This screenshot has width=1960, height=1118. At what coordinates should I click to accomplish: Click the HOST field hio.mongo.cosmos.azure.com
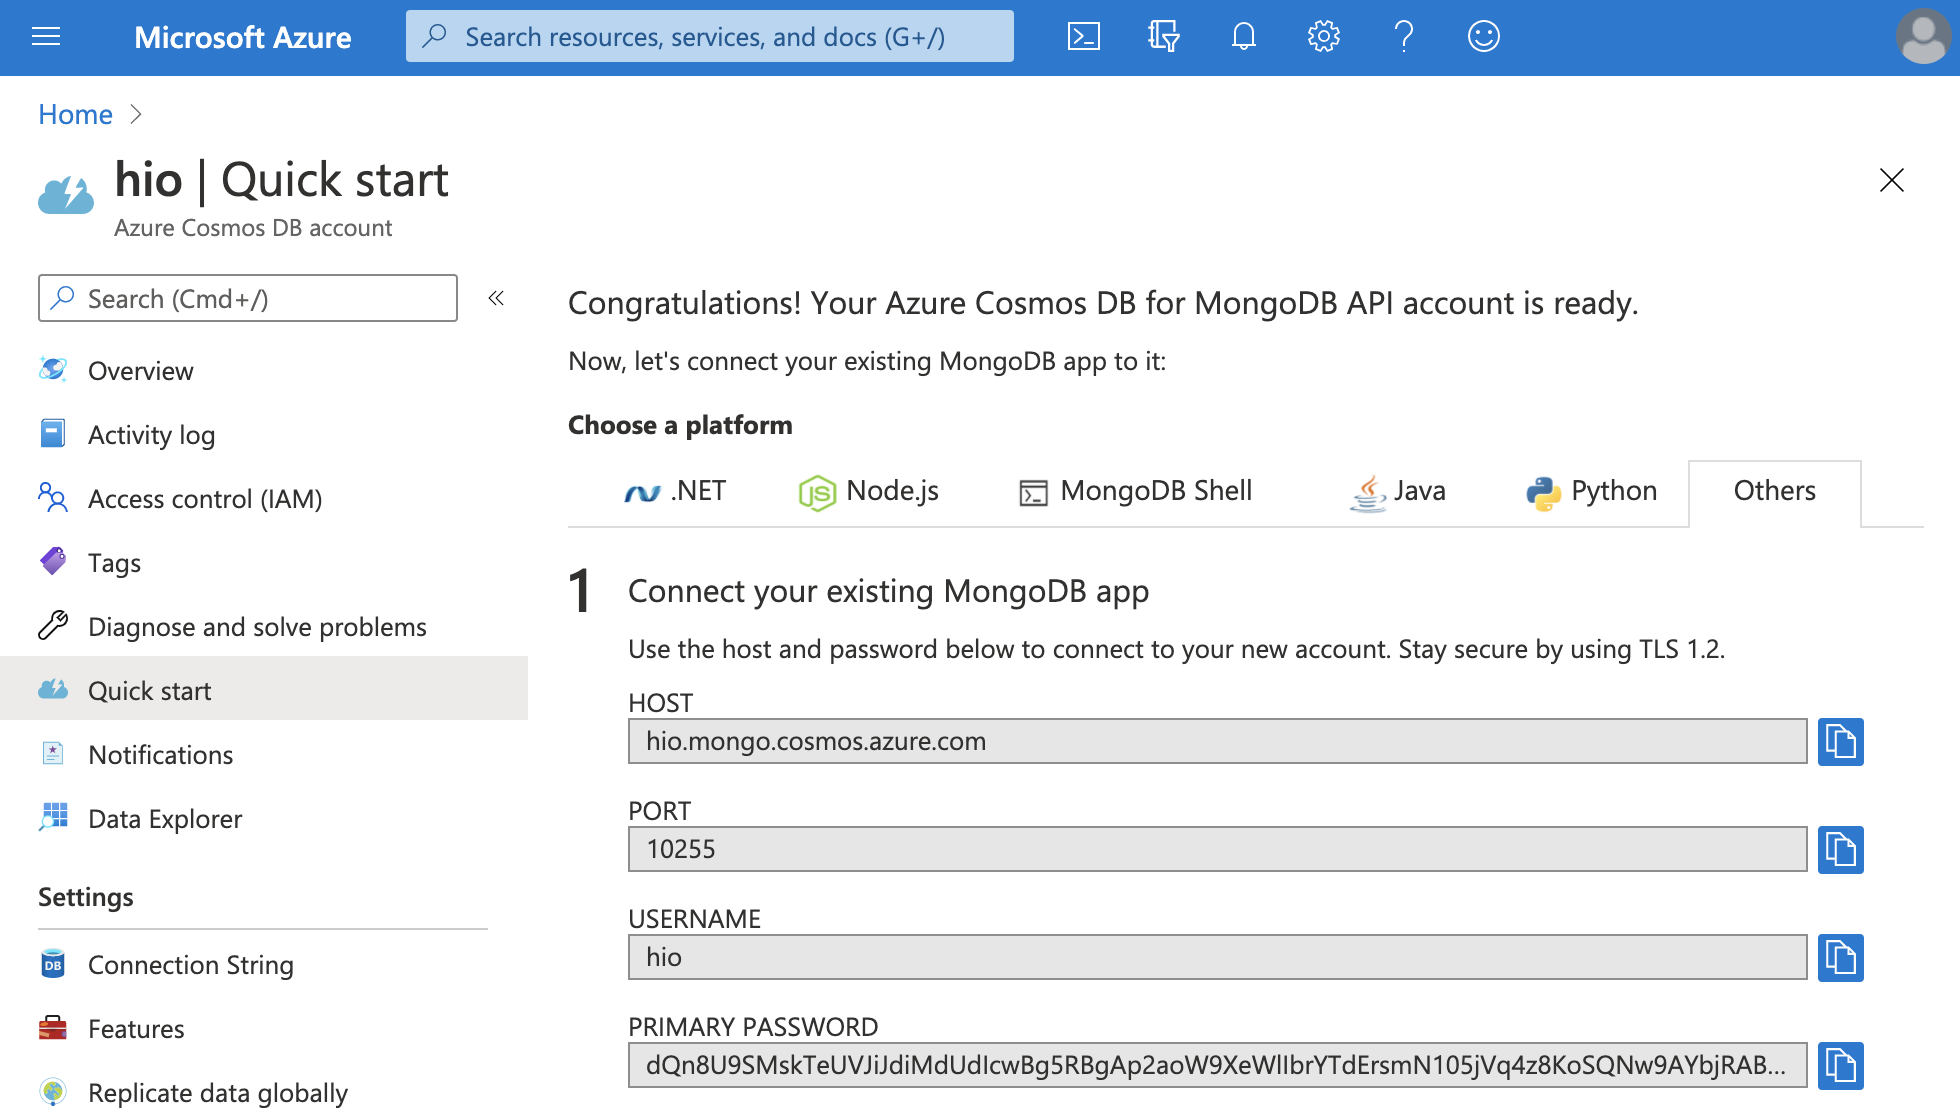pyautogui.click(x=1217, y=741)
